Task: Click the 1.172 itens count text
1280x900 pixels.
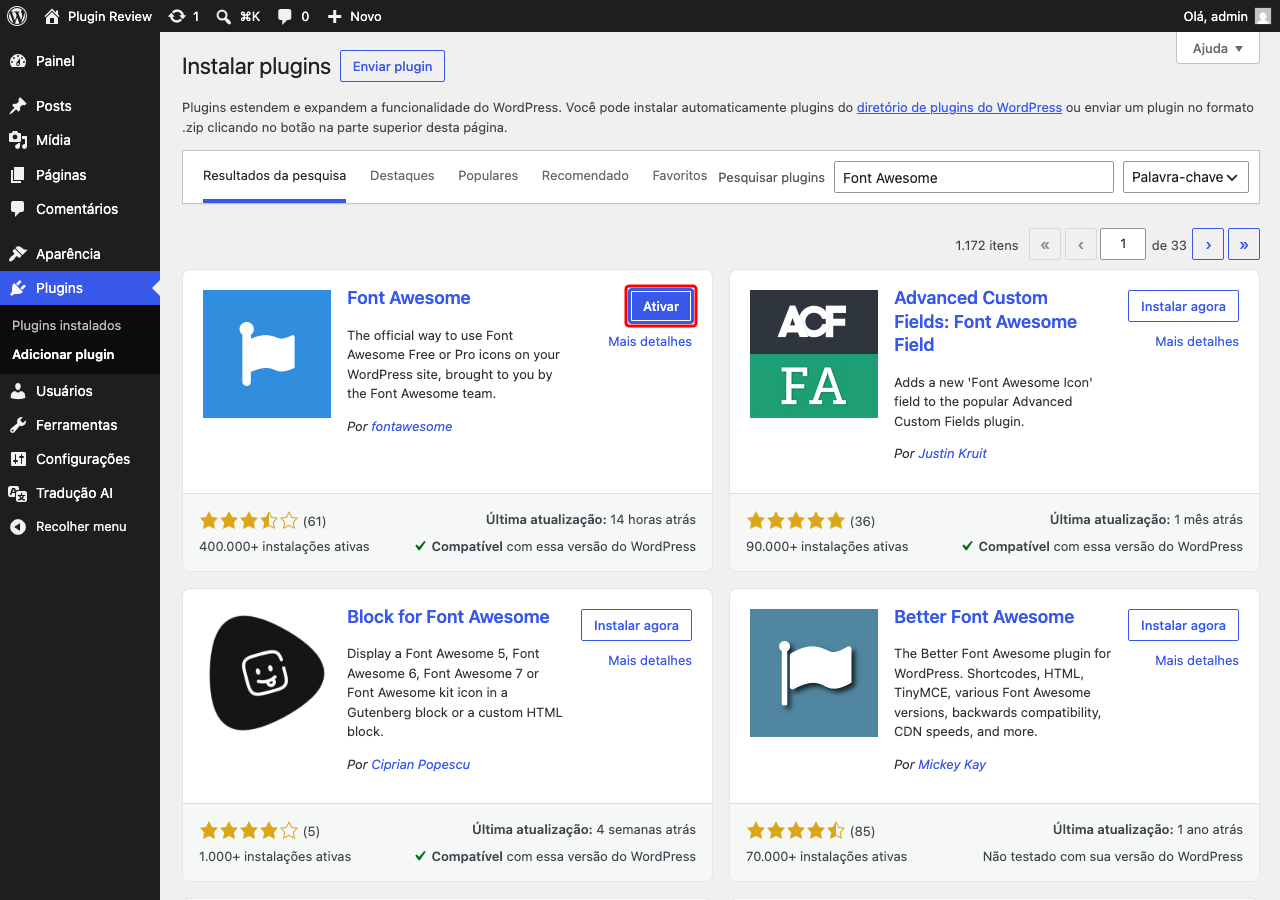Action: [987, 245]
